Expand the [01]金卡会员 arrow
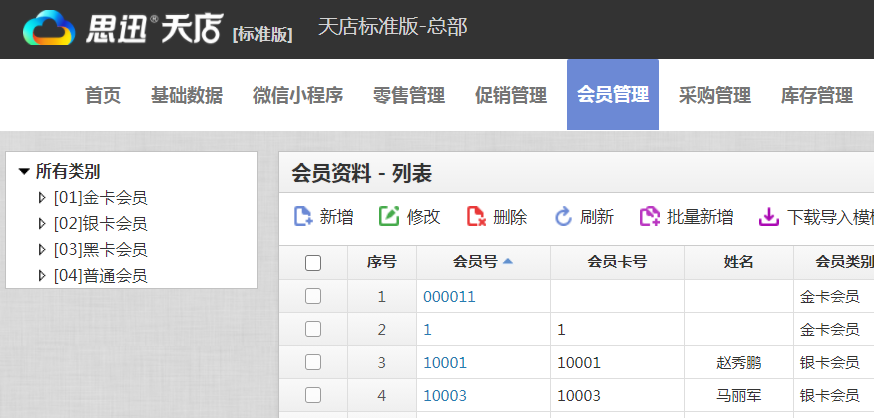The width and height of the screenshot is (874, 418). (42, 197)
